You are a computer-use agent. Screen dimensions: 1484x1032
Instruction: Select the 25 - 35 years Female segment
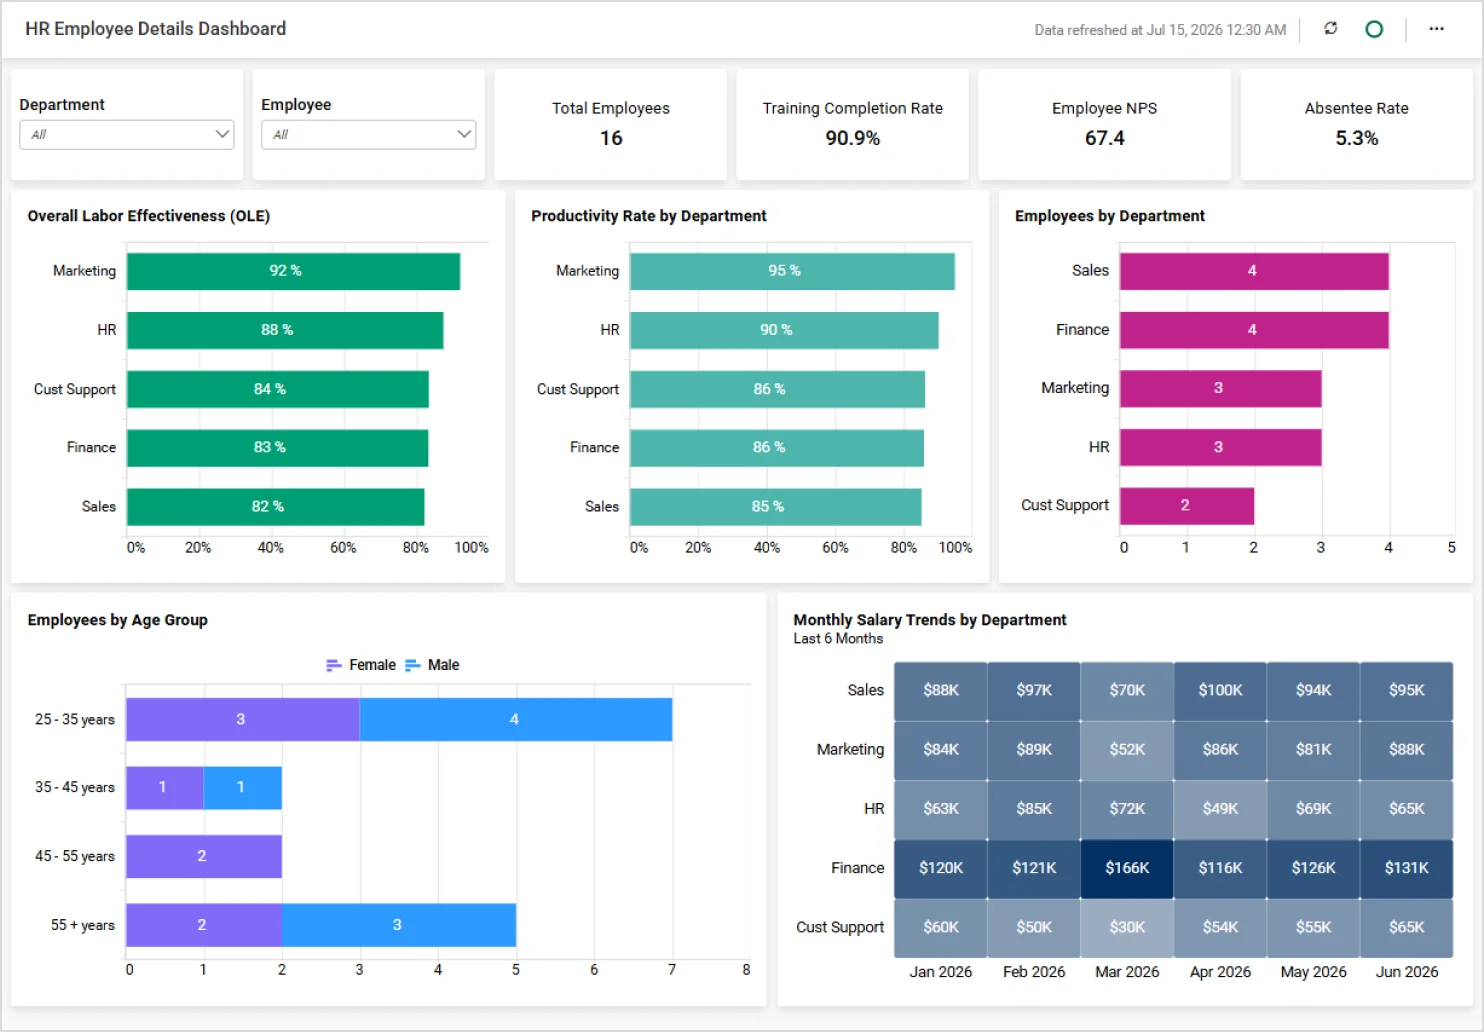click(243, 719)
